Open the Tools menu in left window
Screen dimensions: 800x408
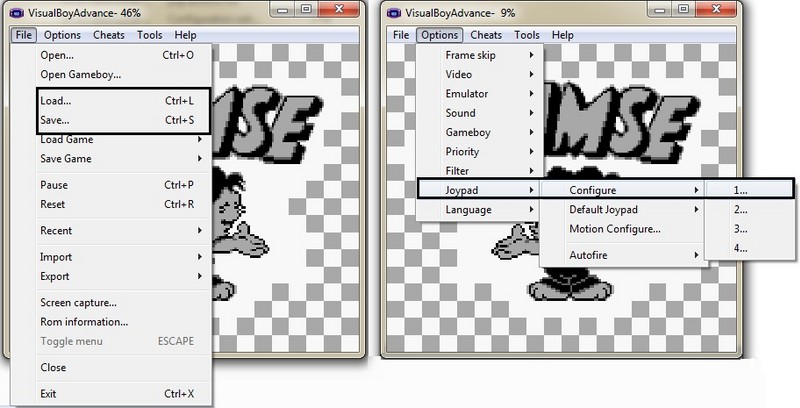(x=149, y=35)
